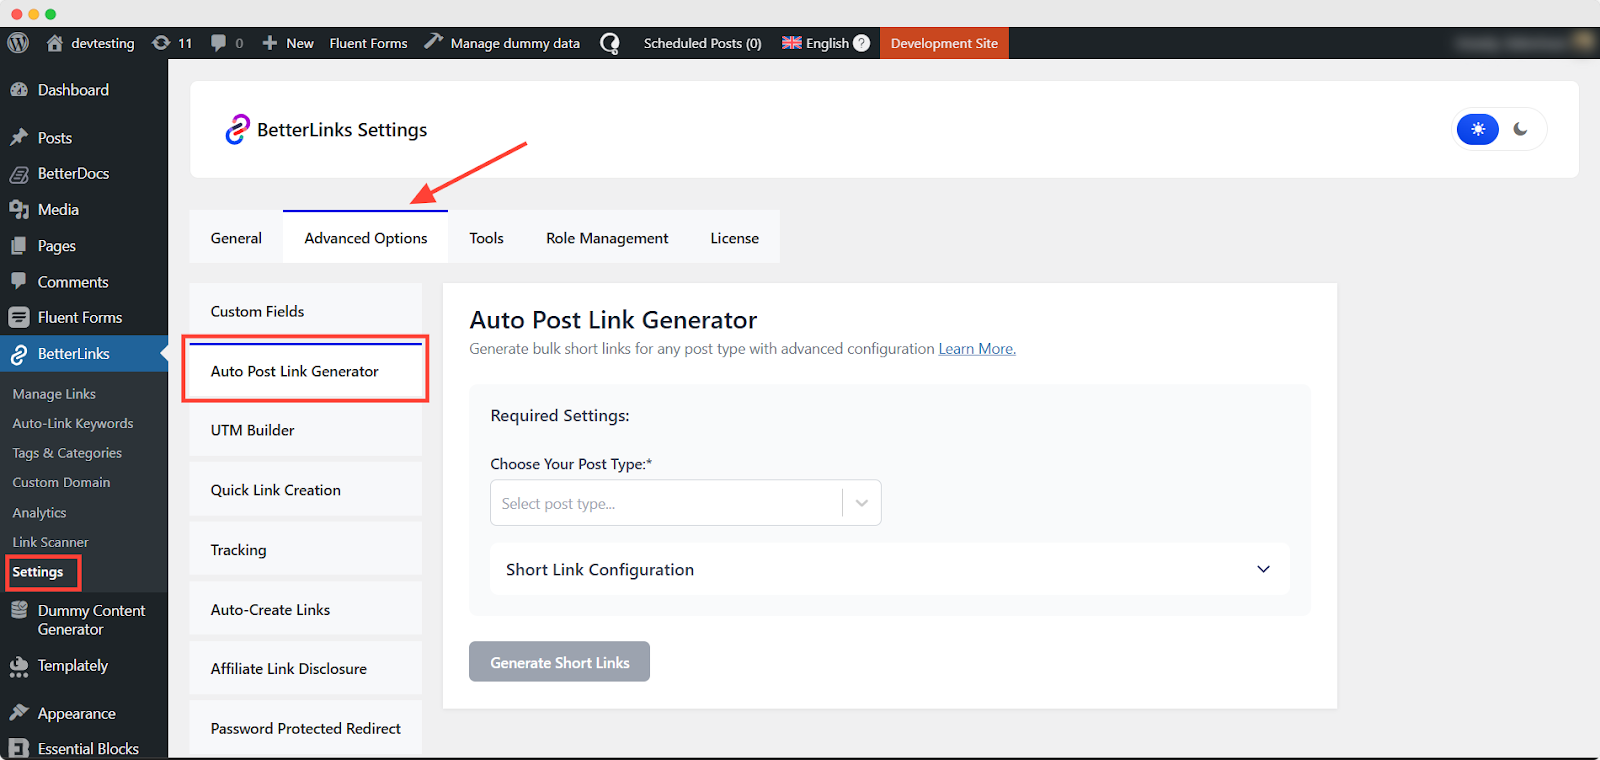Click the wand icon for Manage dummy data

coord(433,42)
